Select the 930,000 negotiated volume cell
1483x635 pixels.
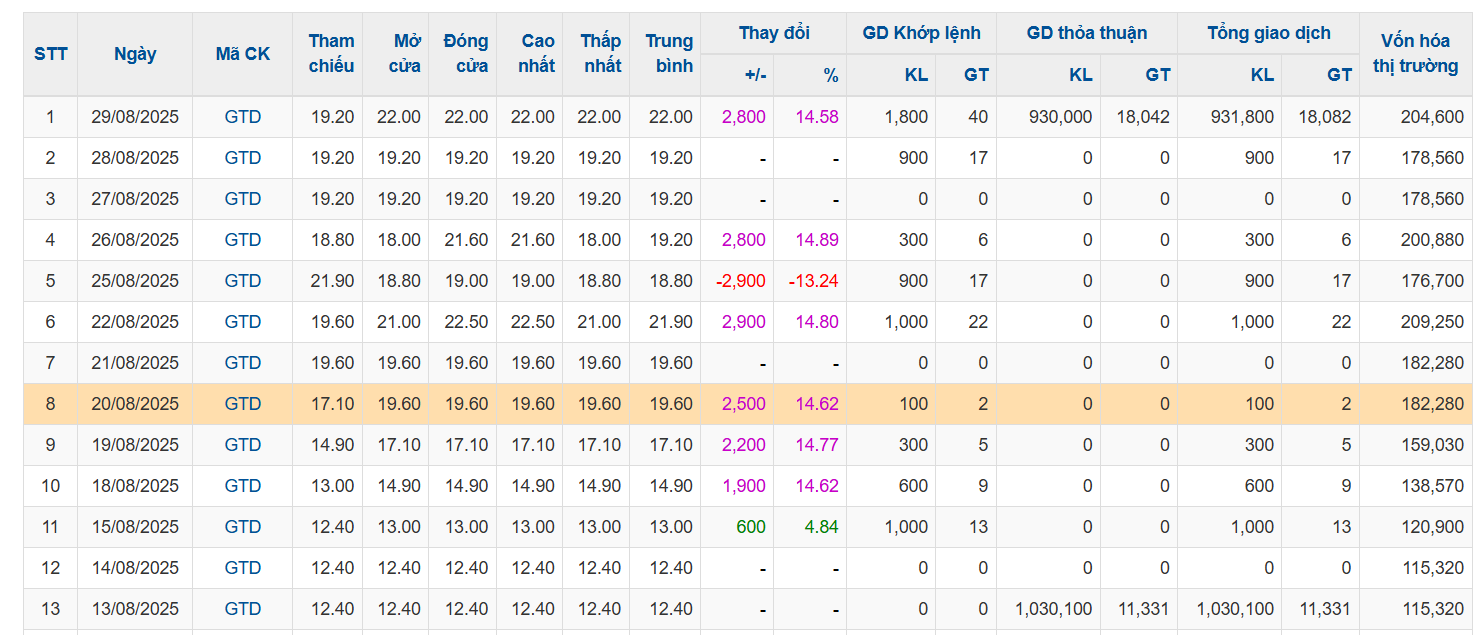pyautogui.click(x=1060, y=117)
